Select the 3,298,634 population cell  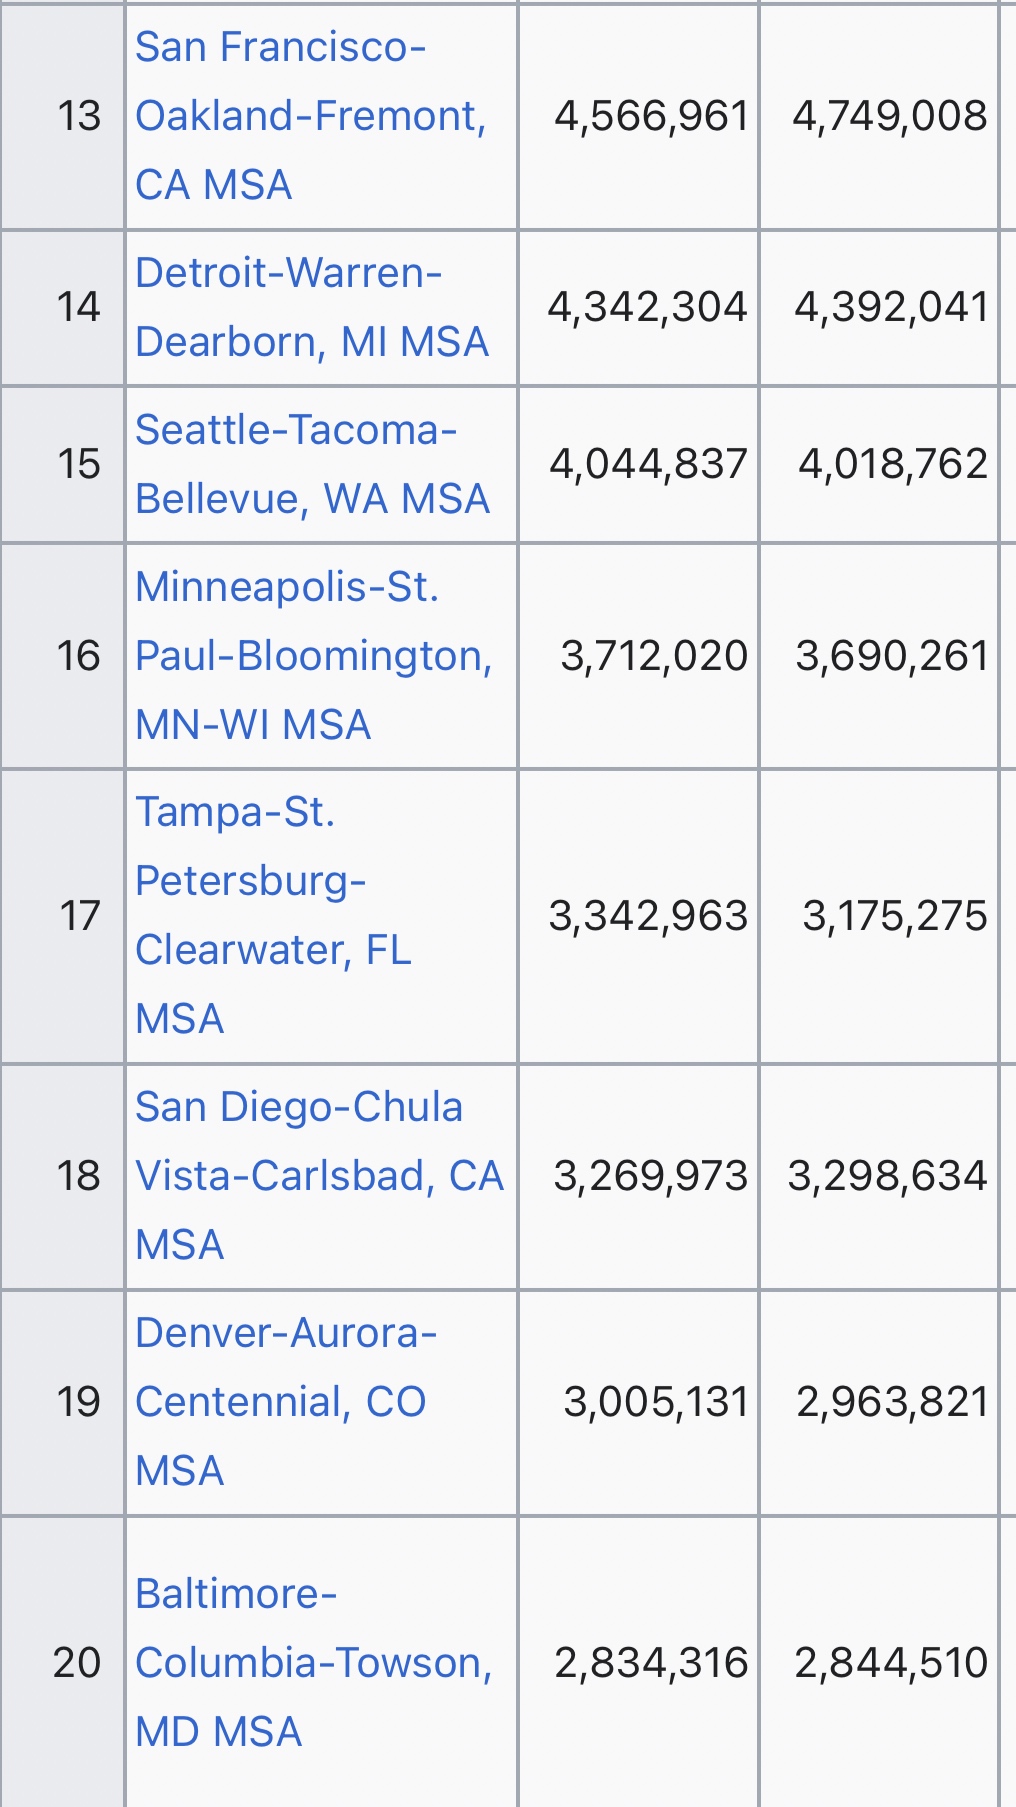pyautogui.click(x=887, y=1176)
